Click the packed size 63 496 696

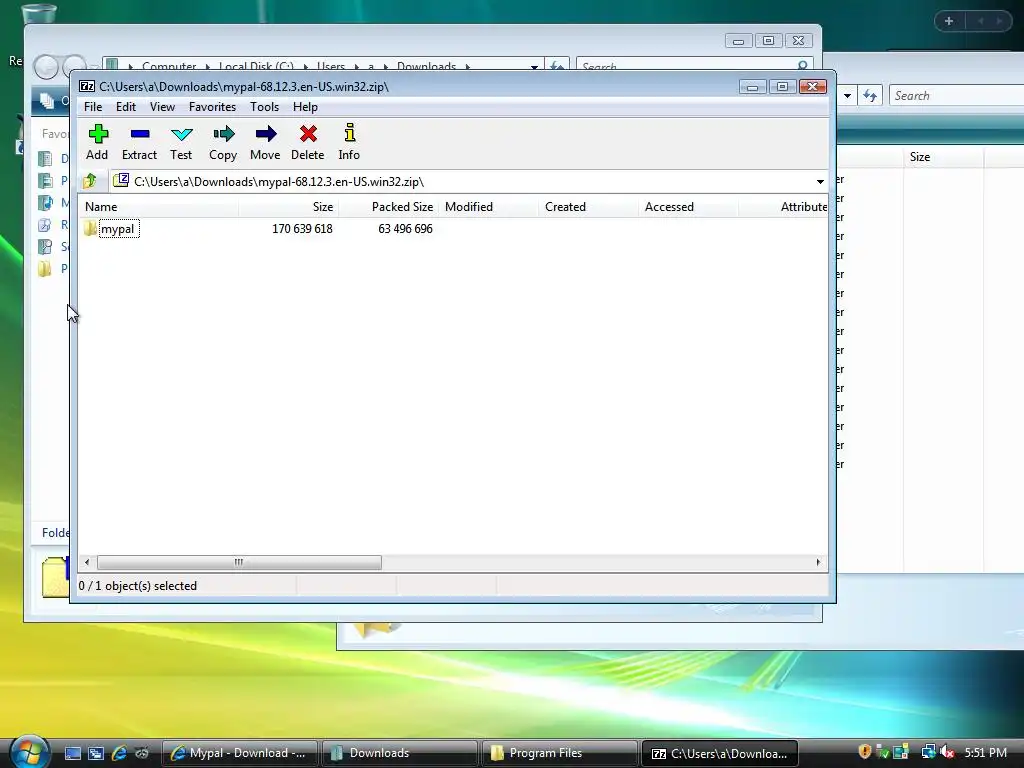pos(405,229)
